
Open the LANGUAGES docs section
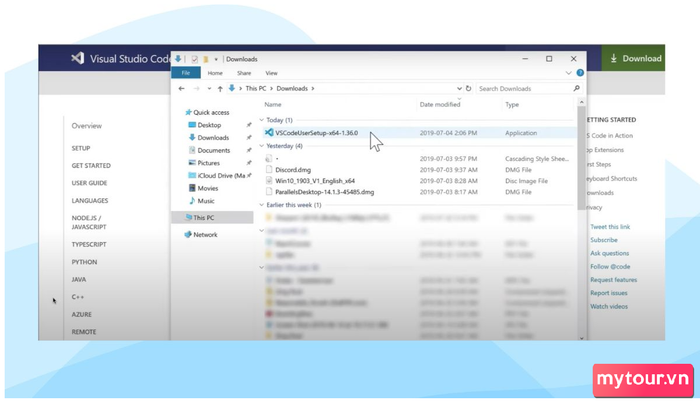(x=90, y=200)
